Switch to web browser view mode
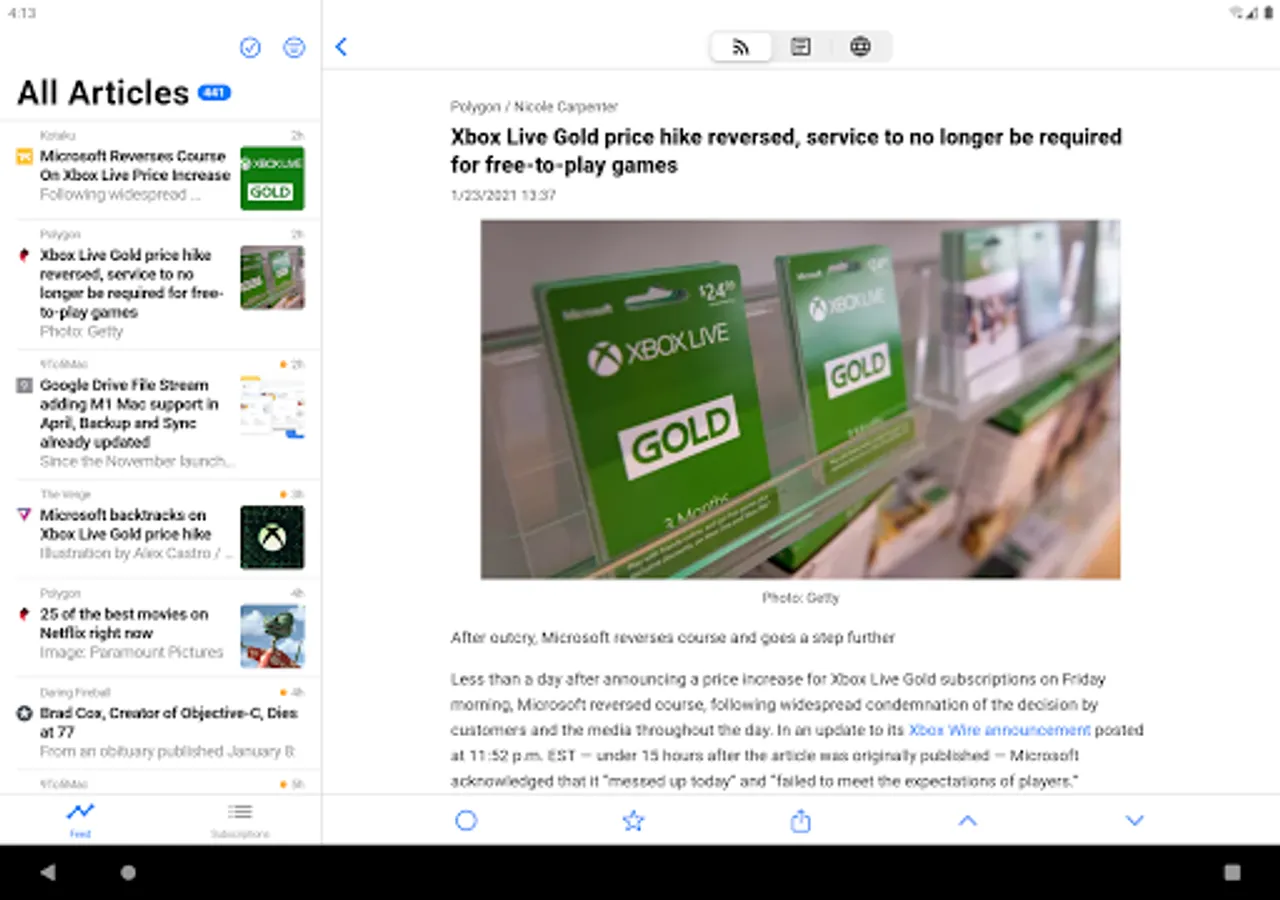Image resolution: width=1280 pixels, height=900 pixels. point(860,47)
